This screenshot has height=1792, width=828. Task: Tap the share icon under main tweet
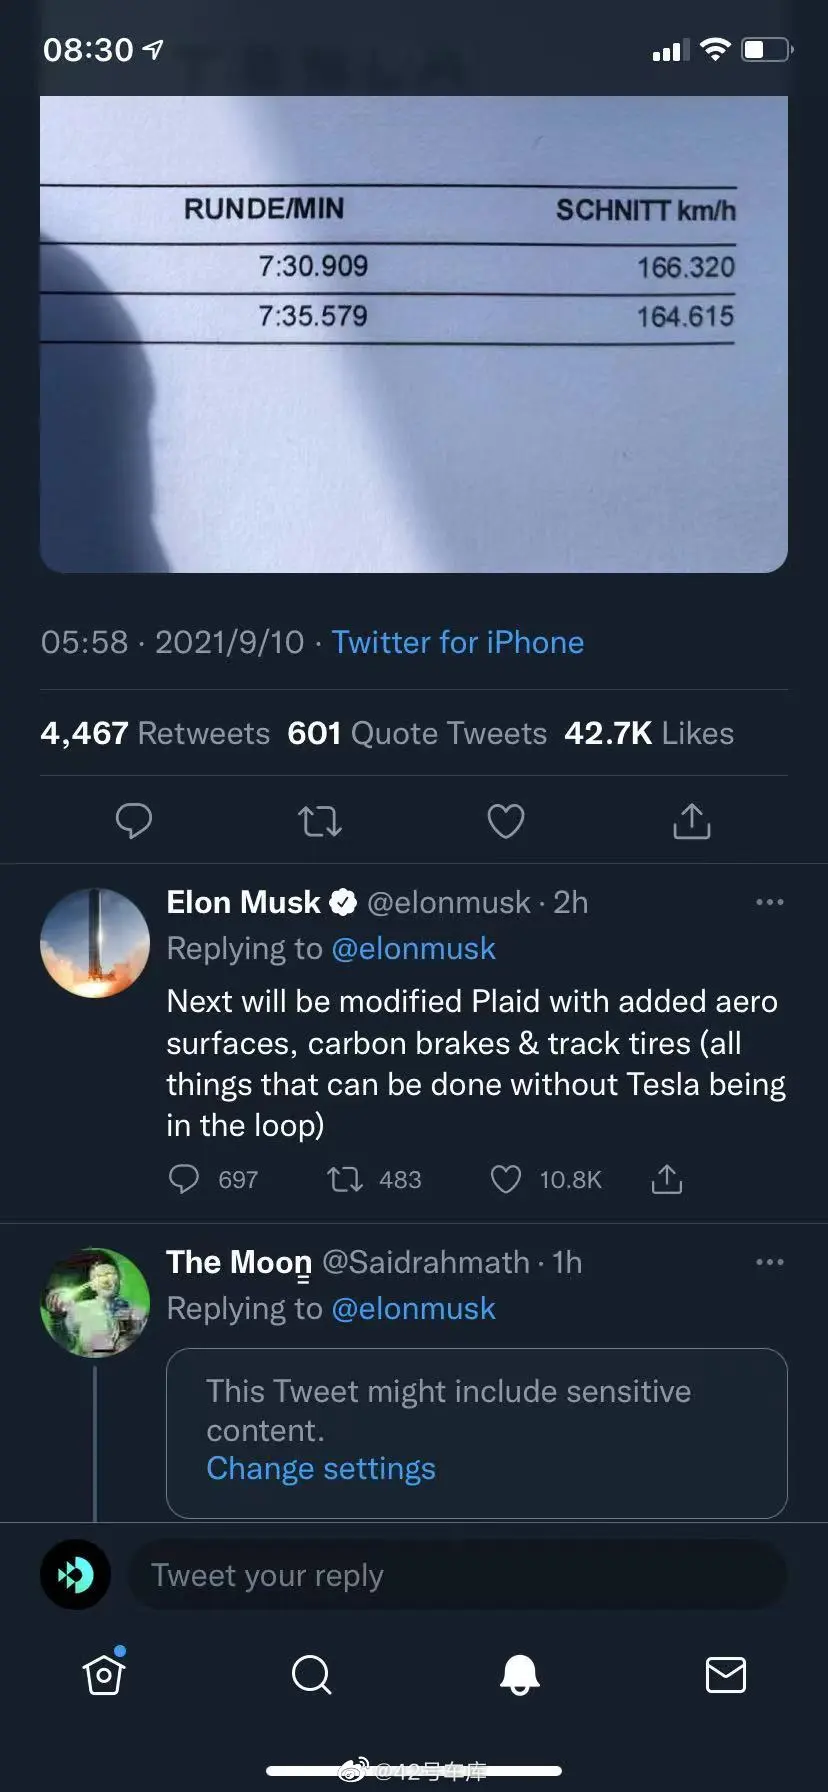pos(691,821)
